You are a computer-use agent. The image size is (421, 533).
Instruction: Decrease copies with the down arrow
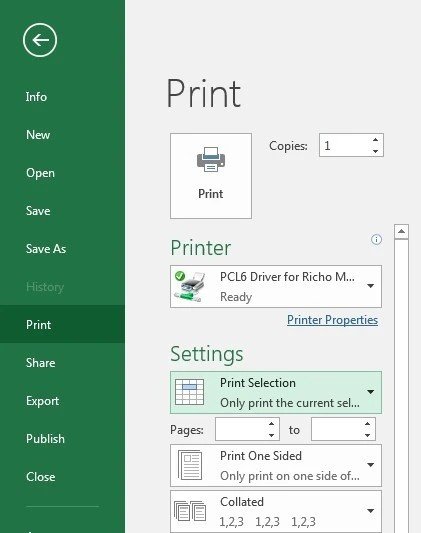pos(375,151)
